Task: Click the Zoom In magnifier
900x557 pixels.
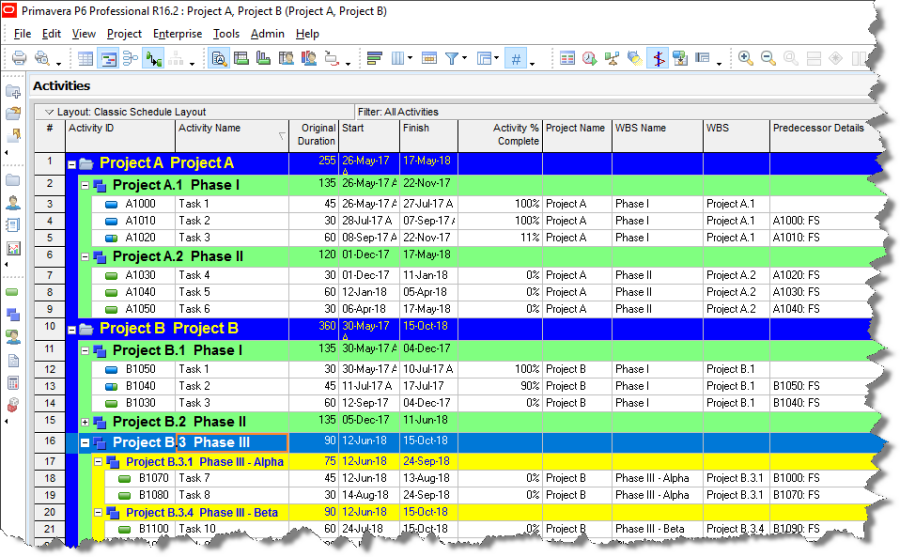Action: coord(746,58)
